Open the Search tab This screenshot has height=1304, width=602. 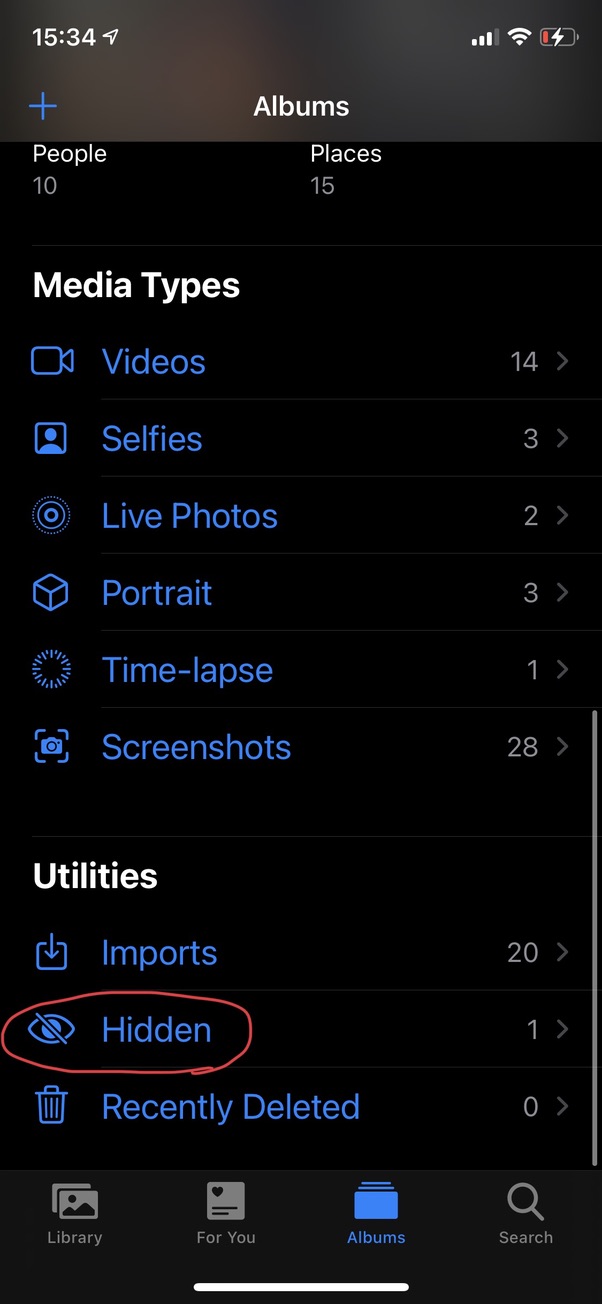tap(526, 1213)
